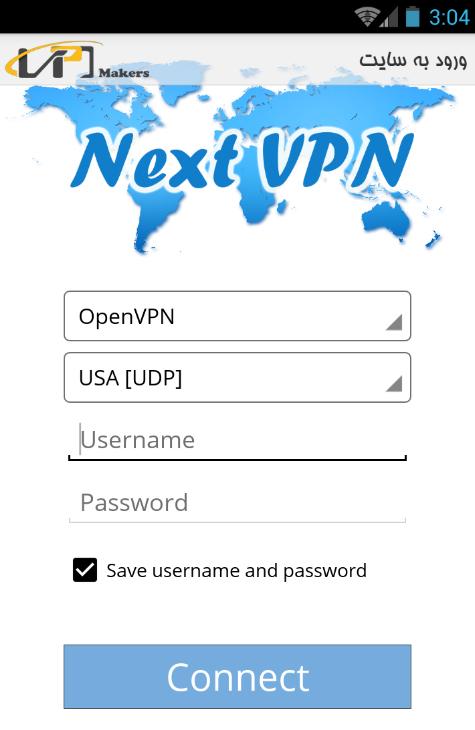Click the arrow on the USA [UDP] spinner
The width and height of the screenshot is (475, 730).
(x=394, y=384)
